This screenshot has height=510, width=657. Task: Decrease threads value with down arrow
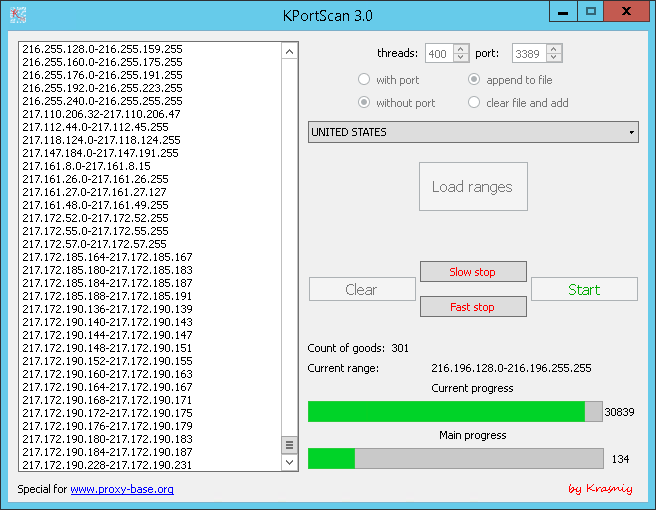pyautogui.click(x=461, y=58)
